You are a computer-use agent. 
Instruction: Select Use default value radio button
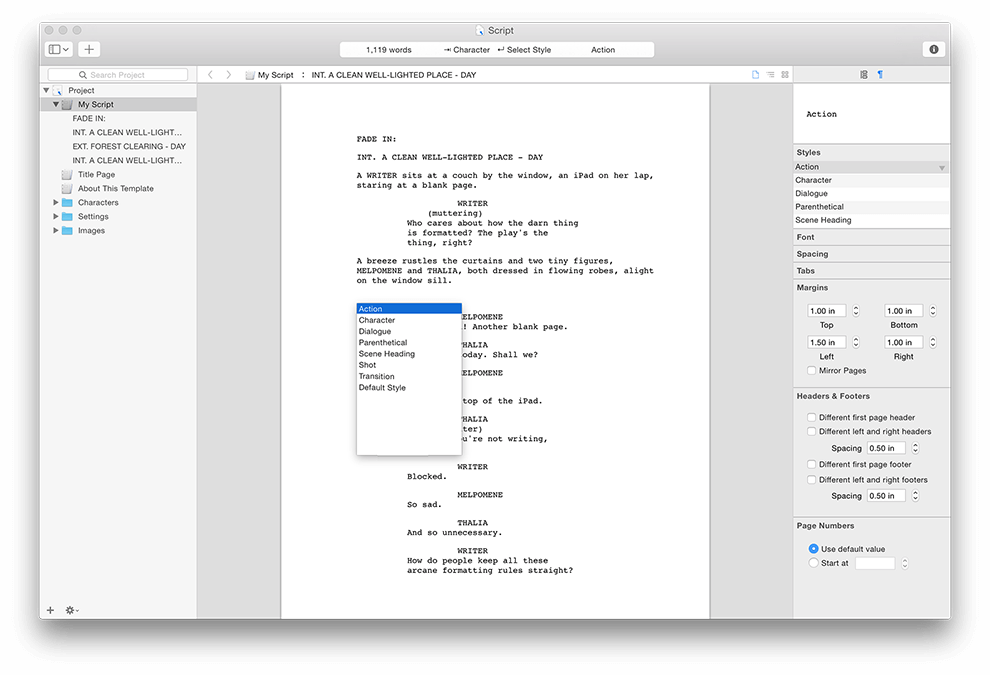tap(813, 549)
